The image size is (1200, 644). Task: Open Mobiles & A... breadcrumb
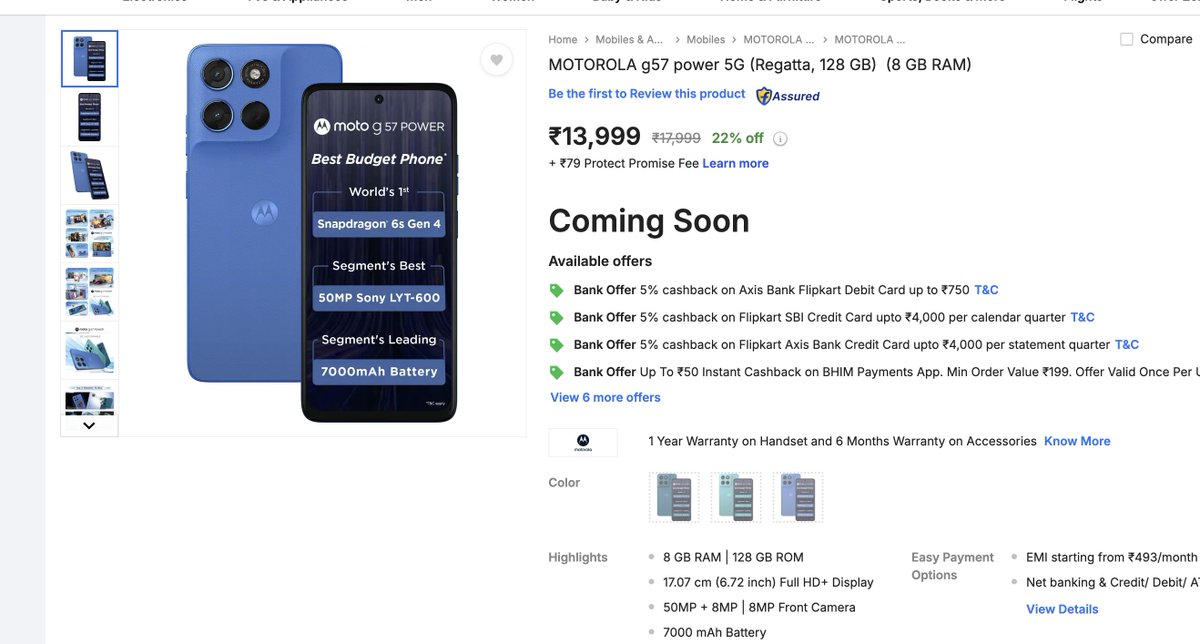click(629, 39)
